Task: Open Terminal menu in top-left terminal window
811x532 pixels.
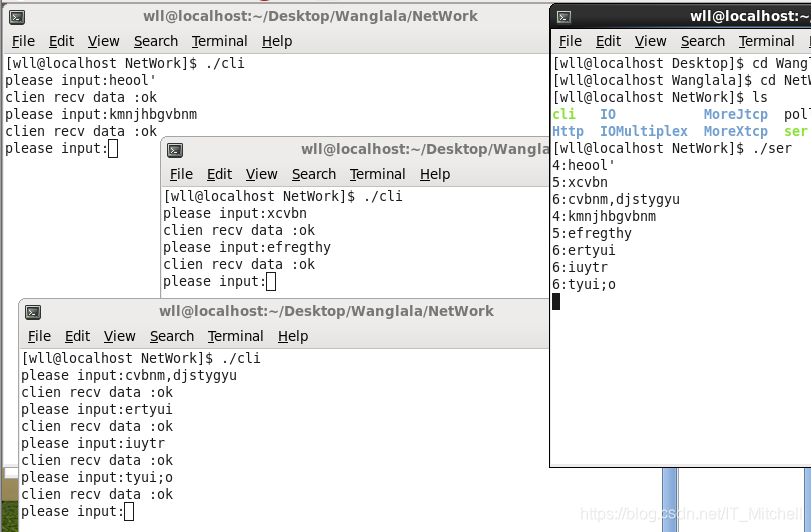Action: (219, 41)
